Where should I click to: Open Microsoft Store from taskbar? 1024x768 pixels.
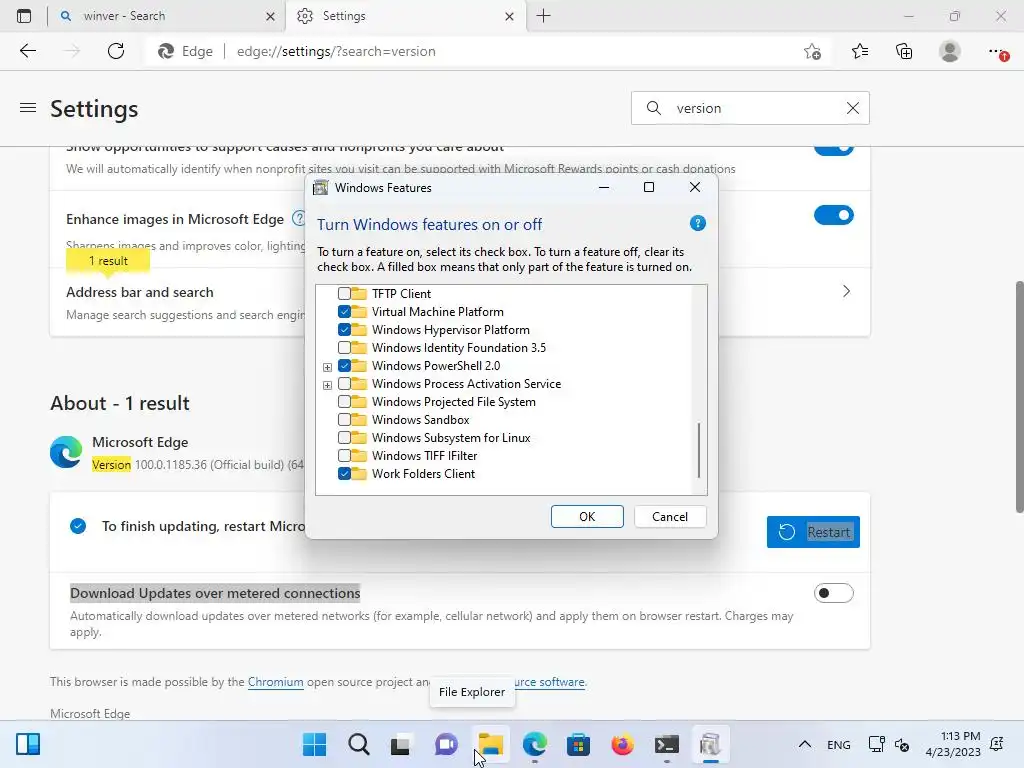[x=579, y=744]
